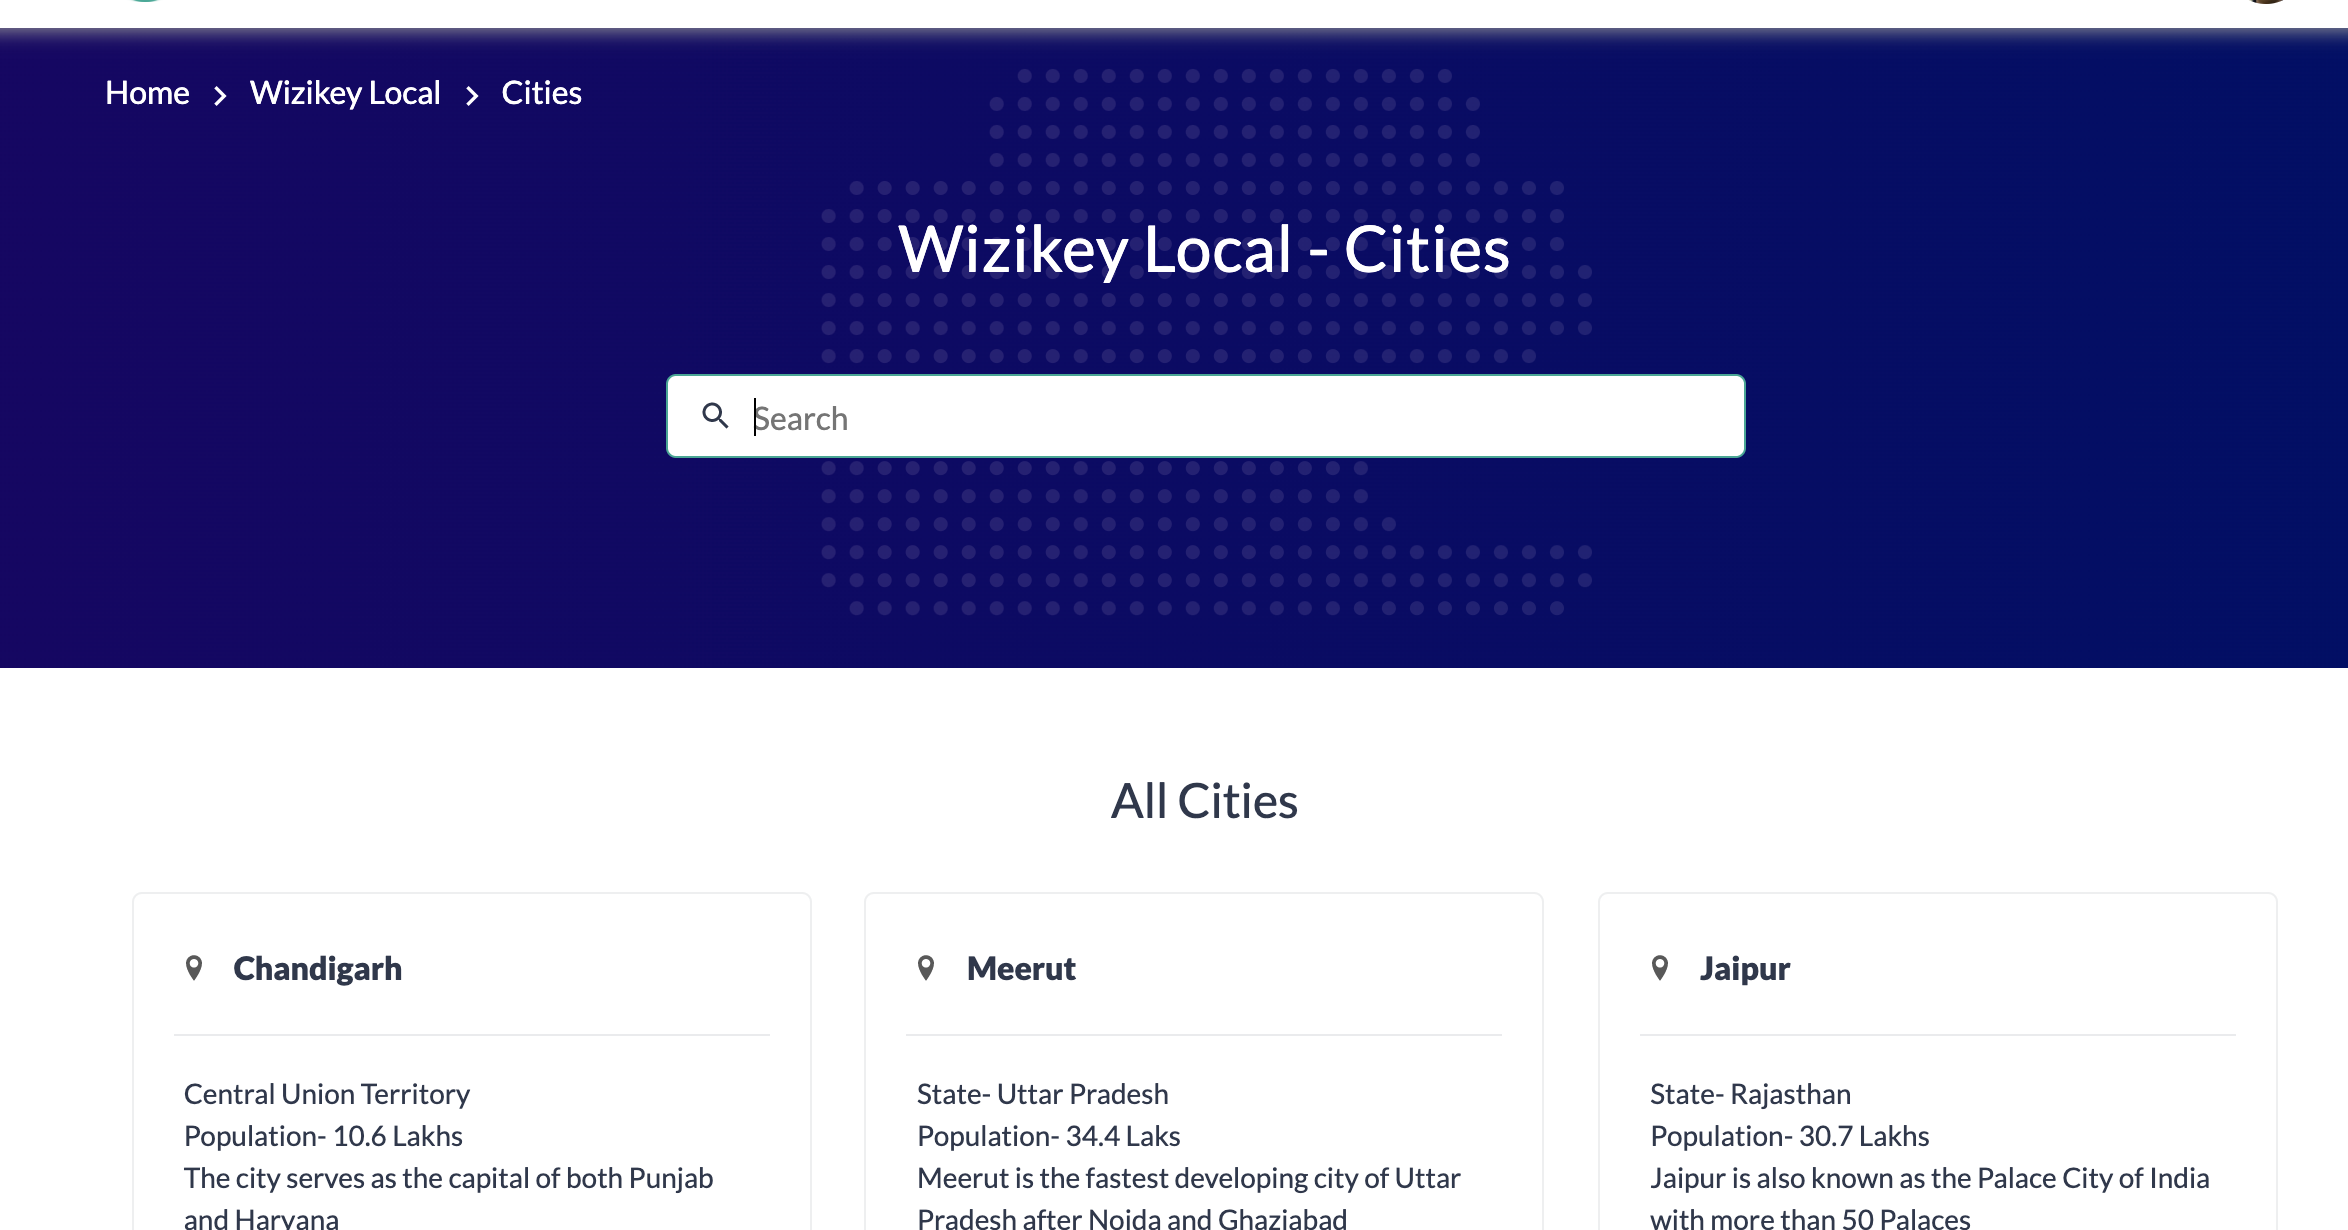Go to Home breadcrumb link
The width and height of the screenshot is (2348, 1230).
click(147, 93)
